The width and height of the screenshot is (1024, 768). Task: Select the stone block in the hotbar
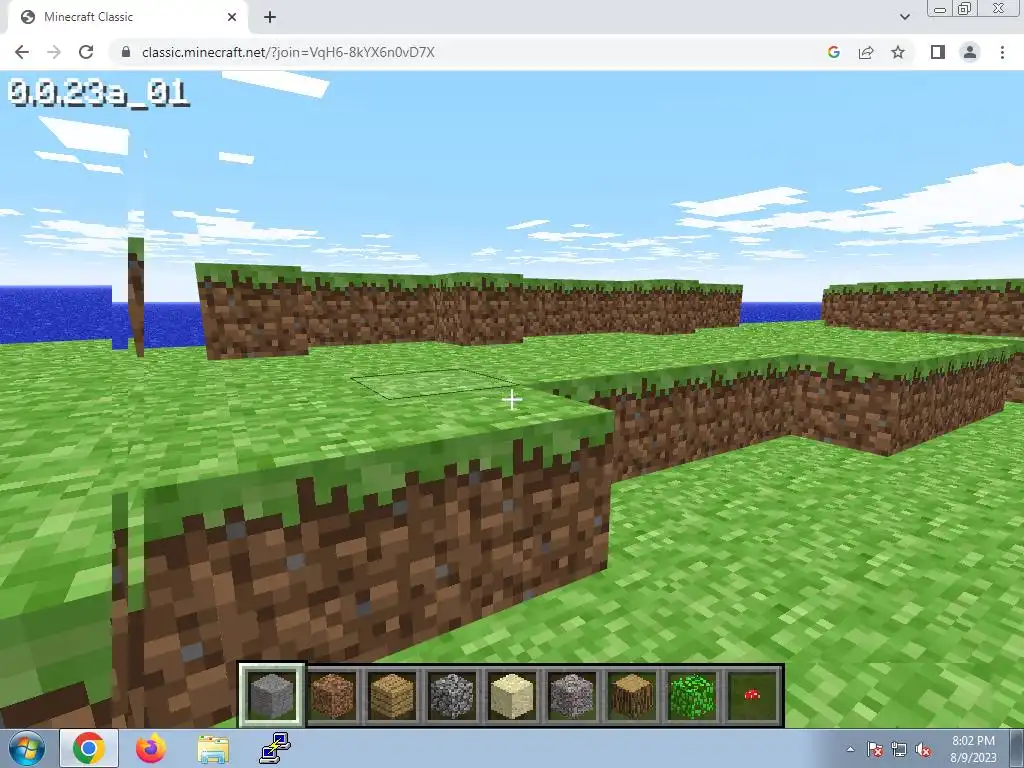click(272, 696)
